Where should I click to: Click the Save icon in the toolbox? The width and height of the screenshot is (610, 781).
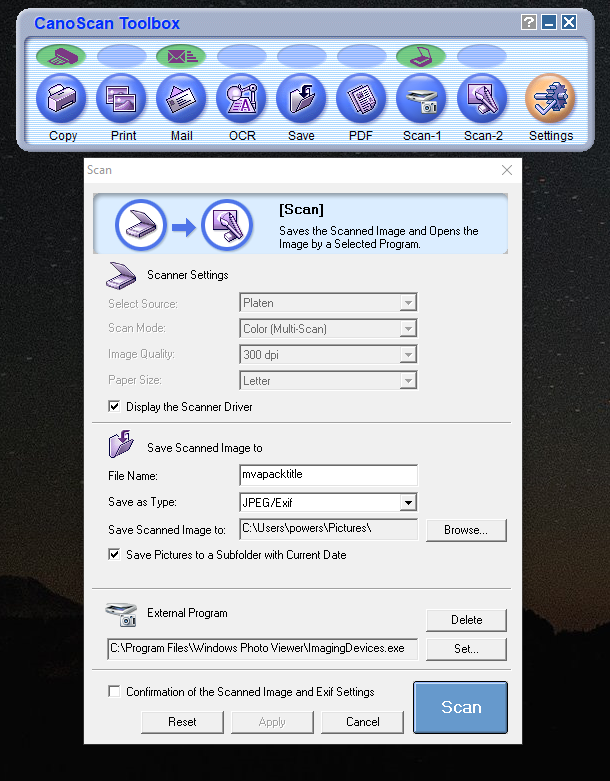301,99
